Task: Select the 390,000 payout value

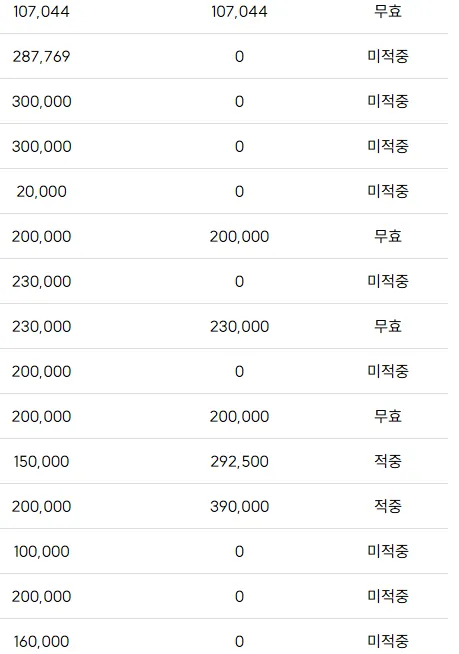Action: [x=240, y=506]
